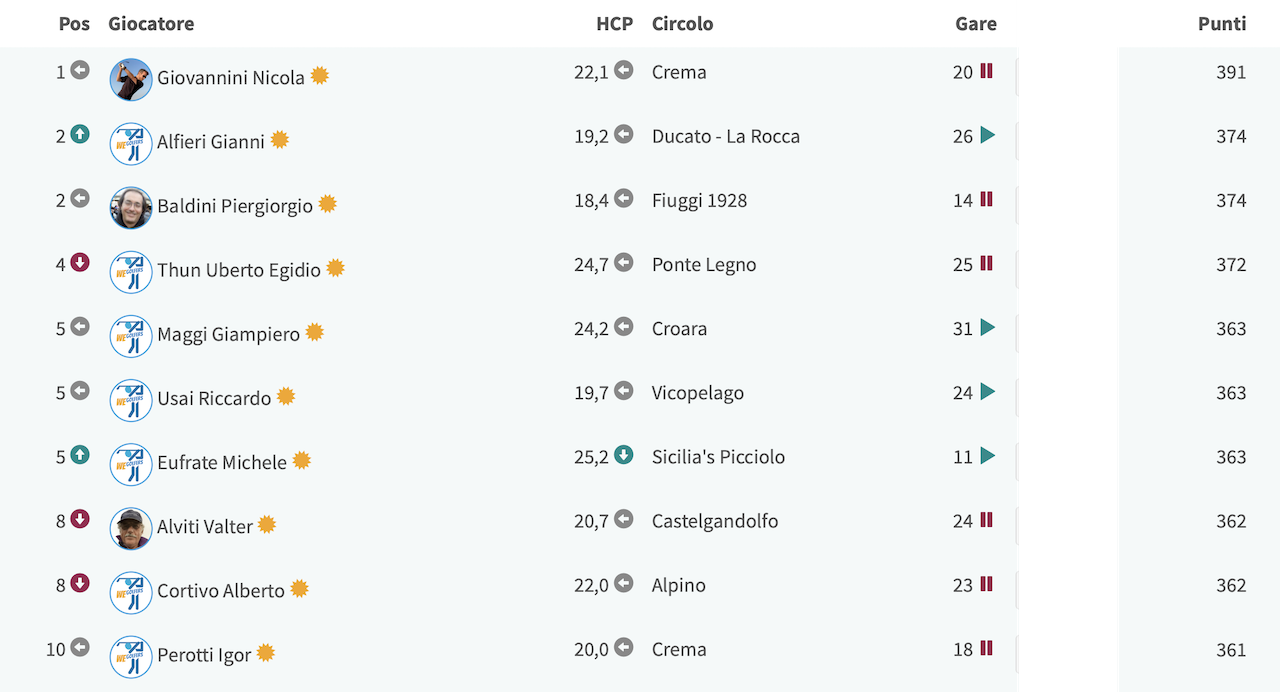1280x692 pixels.
Task: Click the orange star badge next to Alfieri Gianni
Action: pos(280,140)
